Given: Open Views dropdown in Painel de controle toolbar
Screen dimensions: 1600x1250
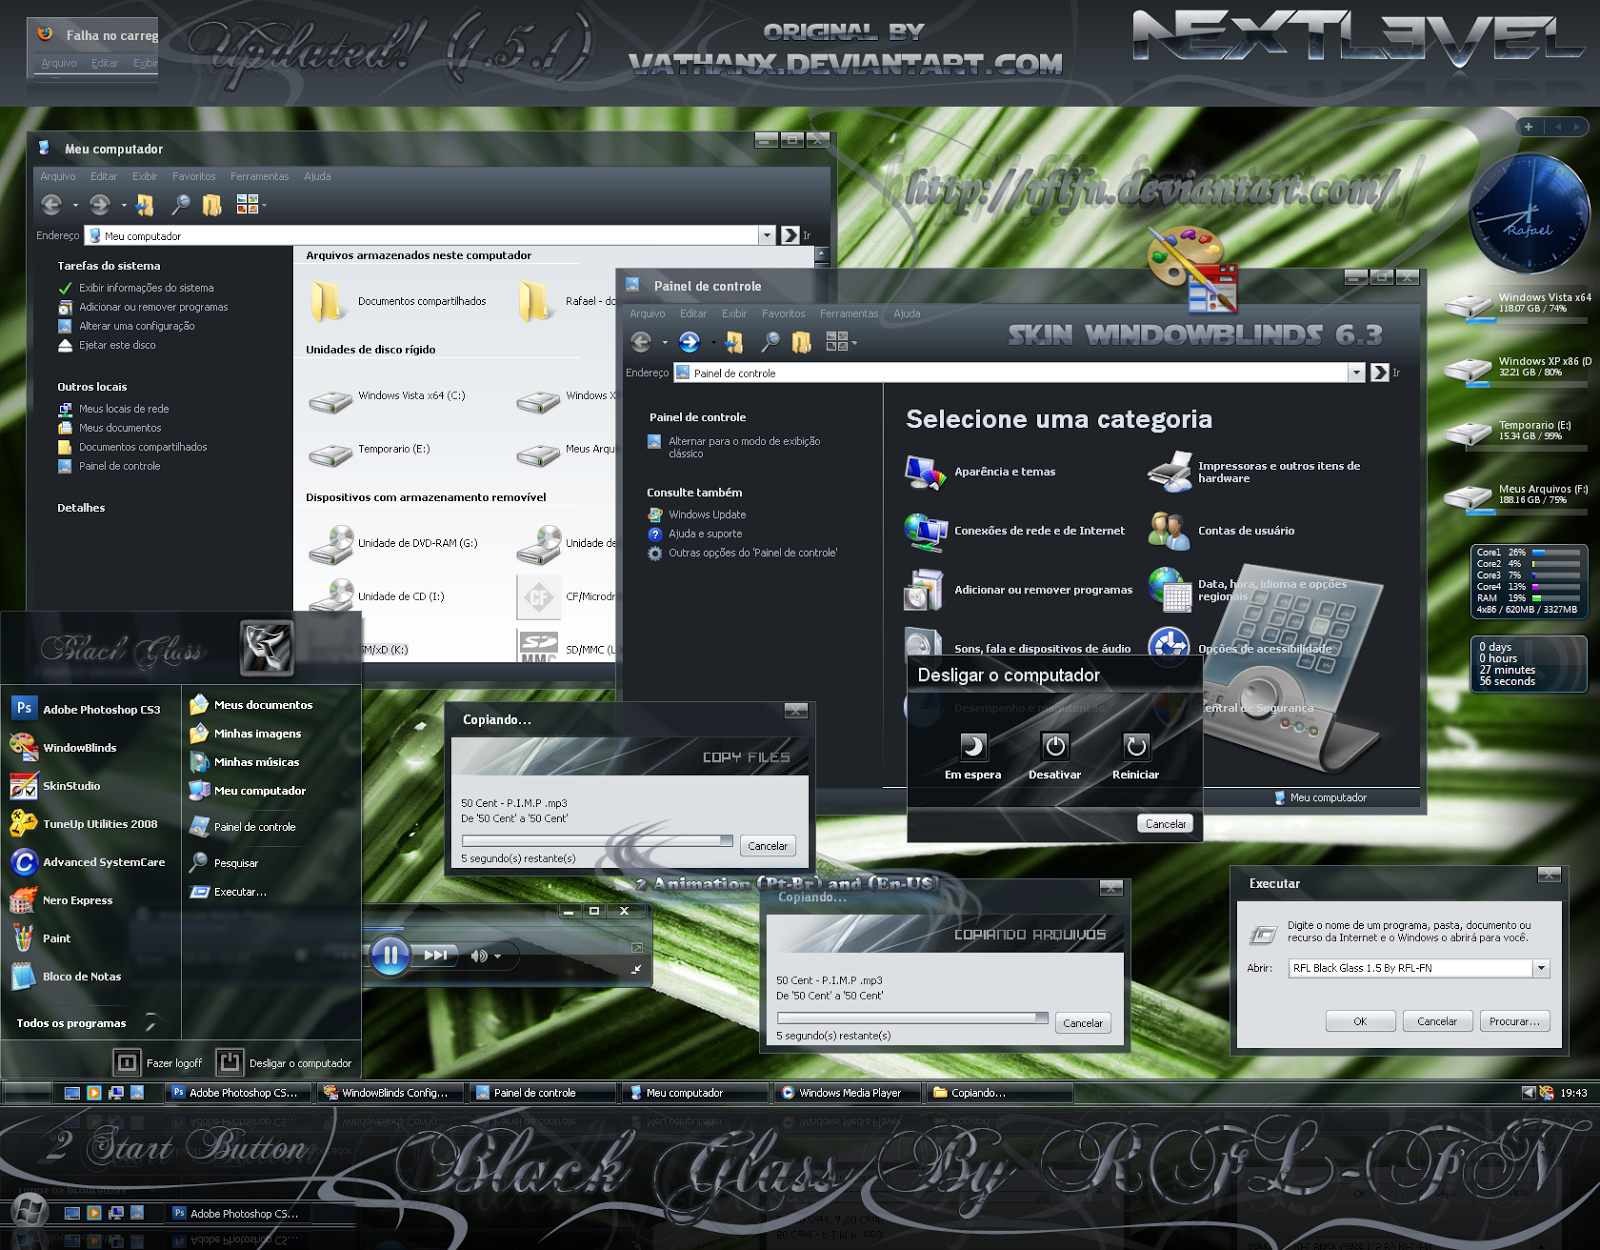Looking at the screenshot, I should coord(842,342).
